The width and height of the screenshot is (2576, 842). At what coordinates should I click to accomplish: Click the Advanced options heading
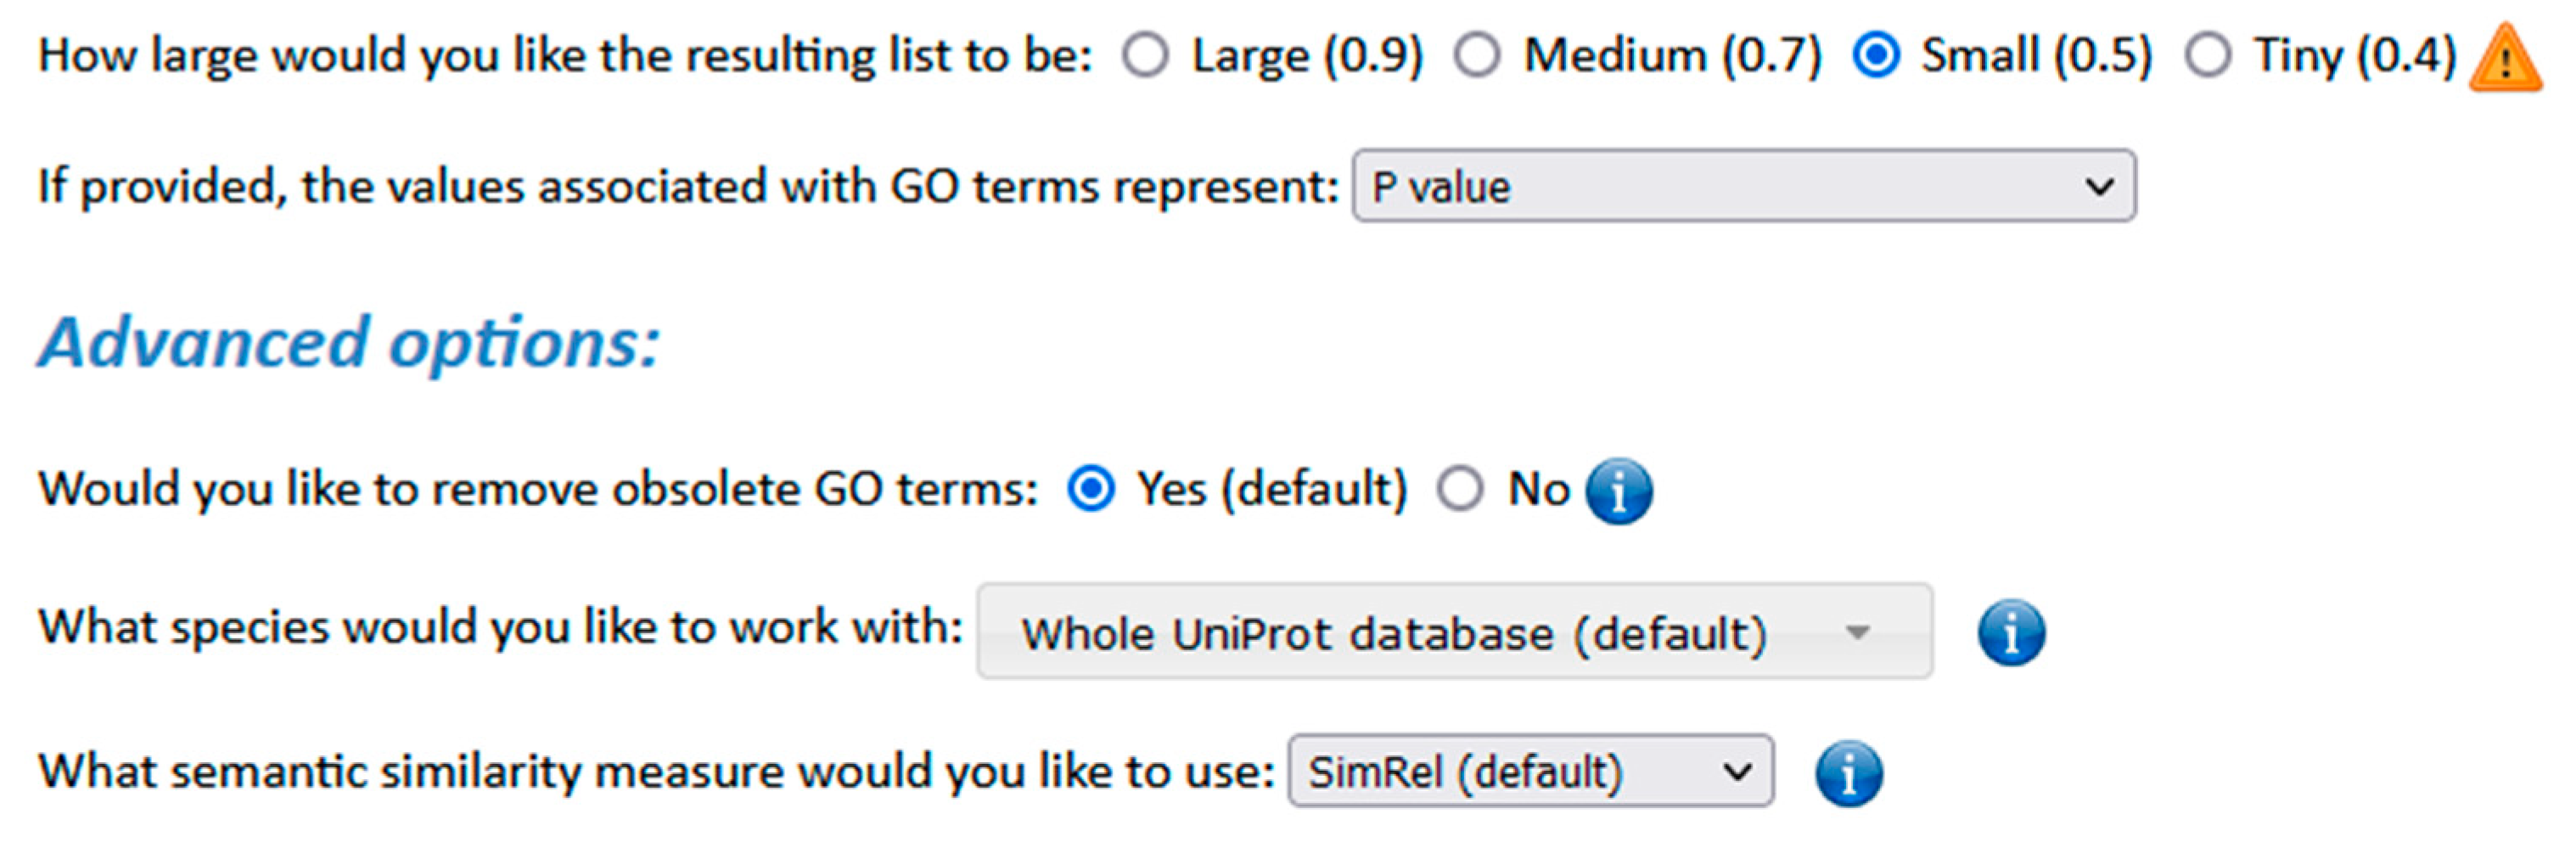click(349, 343)
